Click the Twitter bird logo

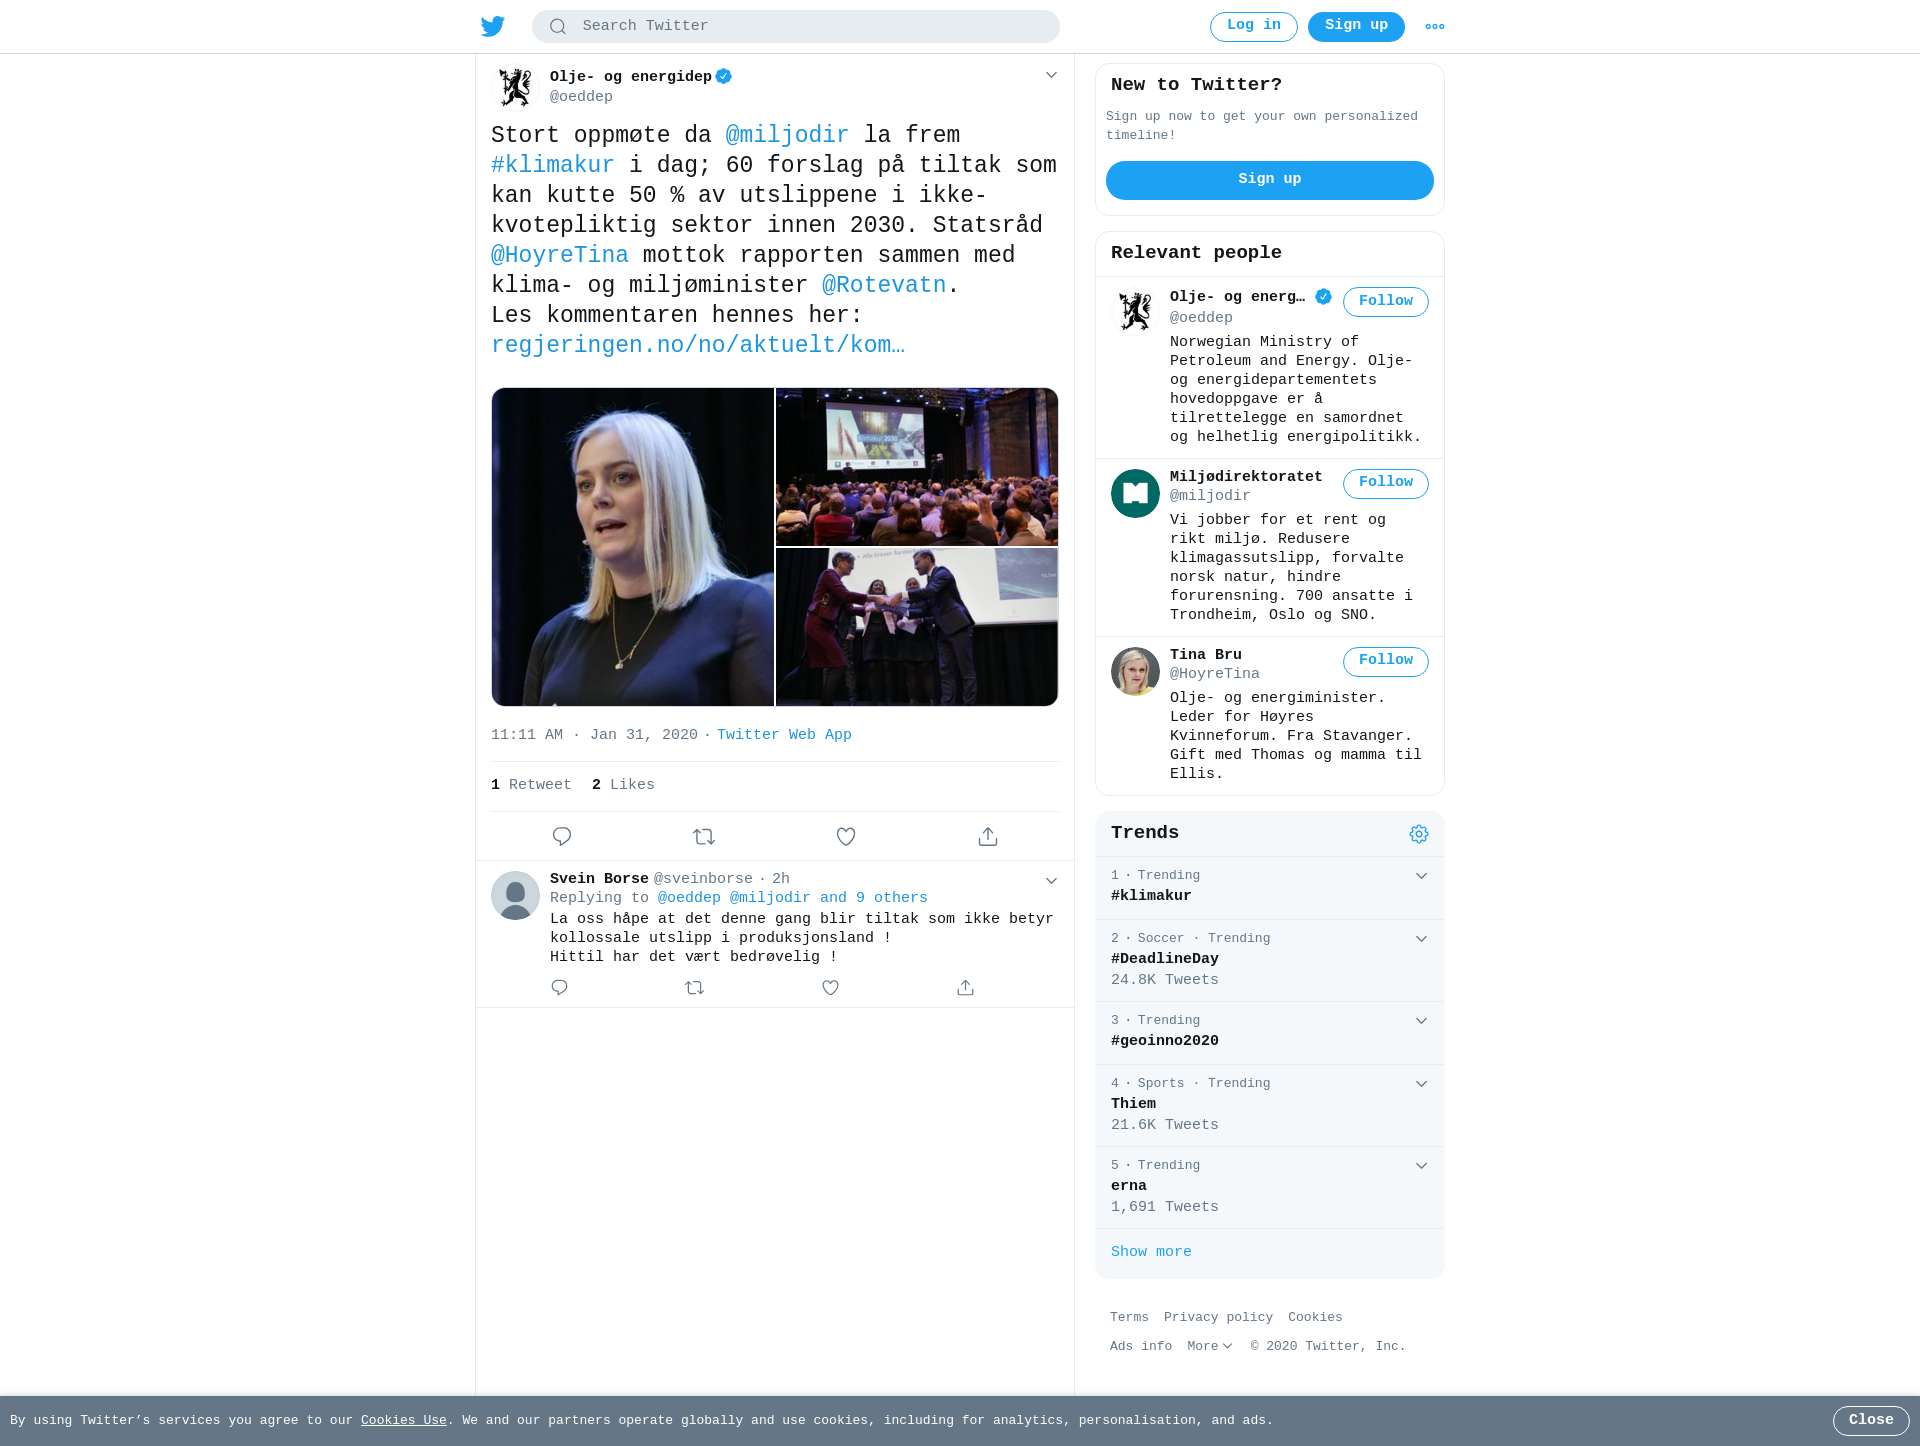[x=493, y=26]
